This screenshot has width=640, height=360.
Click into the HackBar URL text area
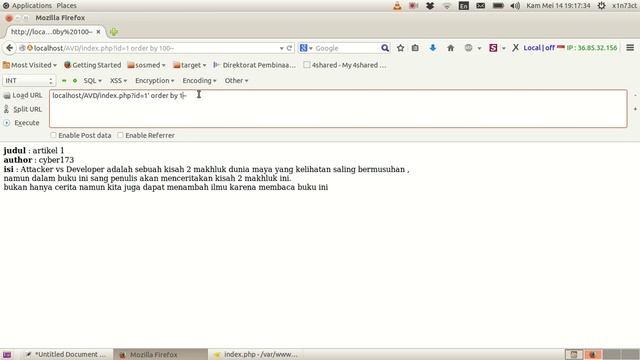click(338, 109)
